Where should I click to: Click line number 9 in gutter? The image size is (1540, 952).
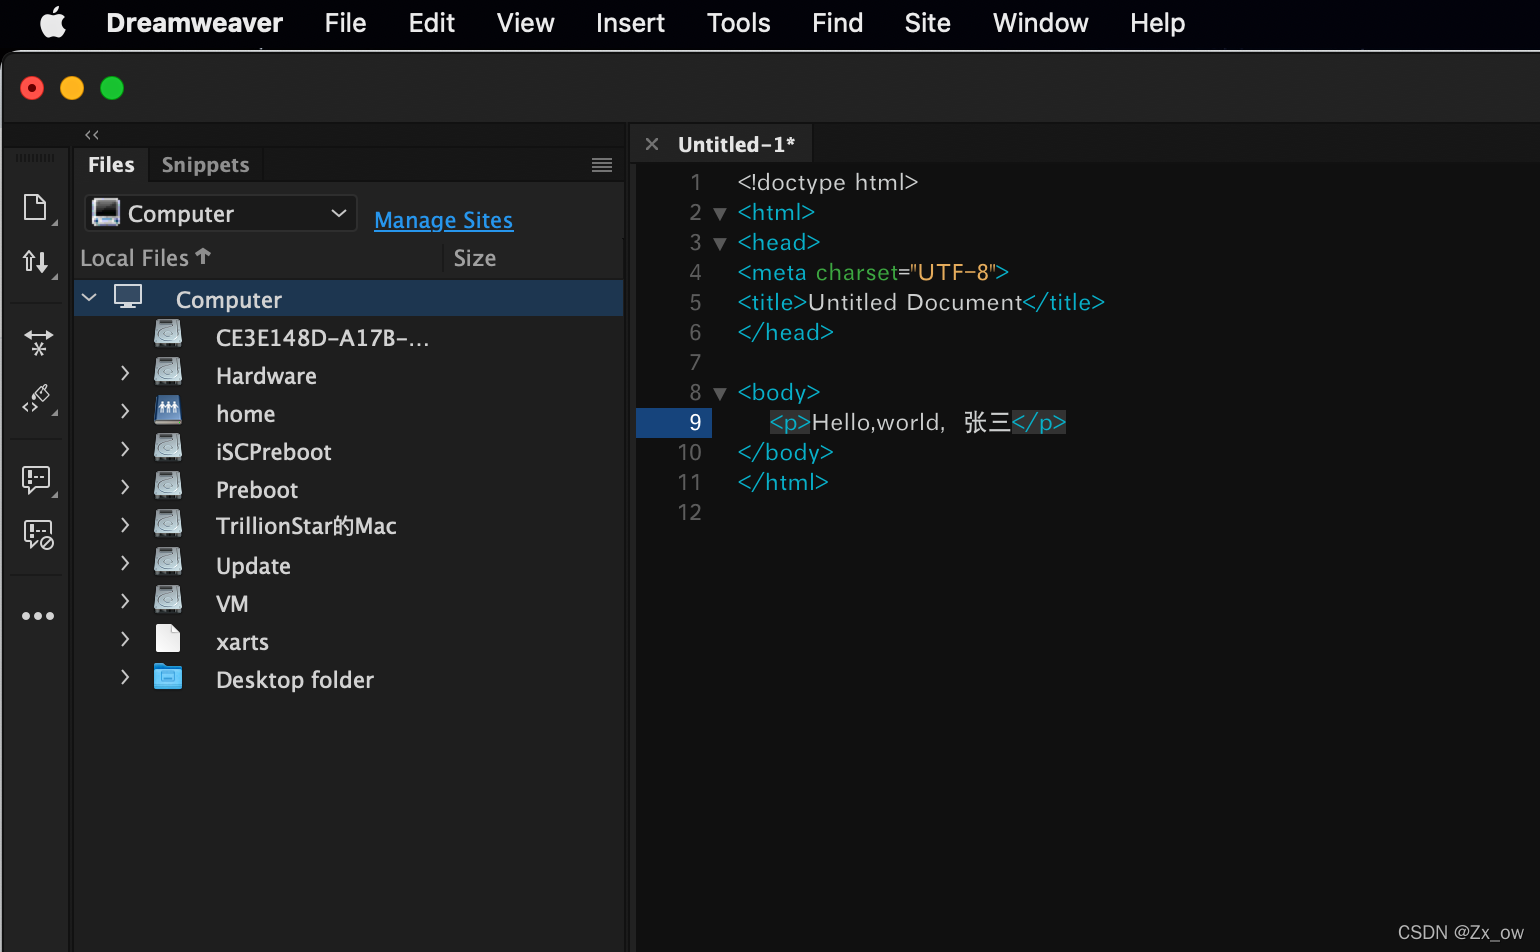coord(695,422)
